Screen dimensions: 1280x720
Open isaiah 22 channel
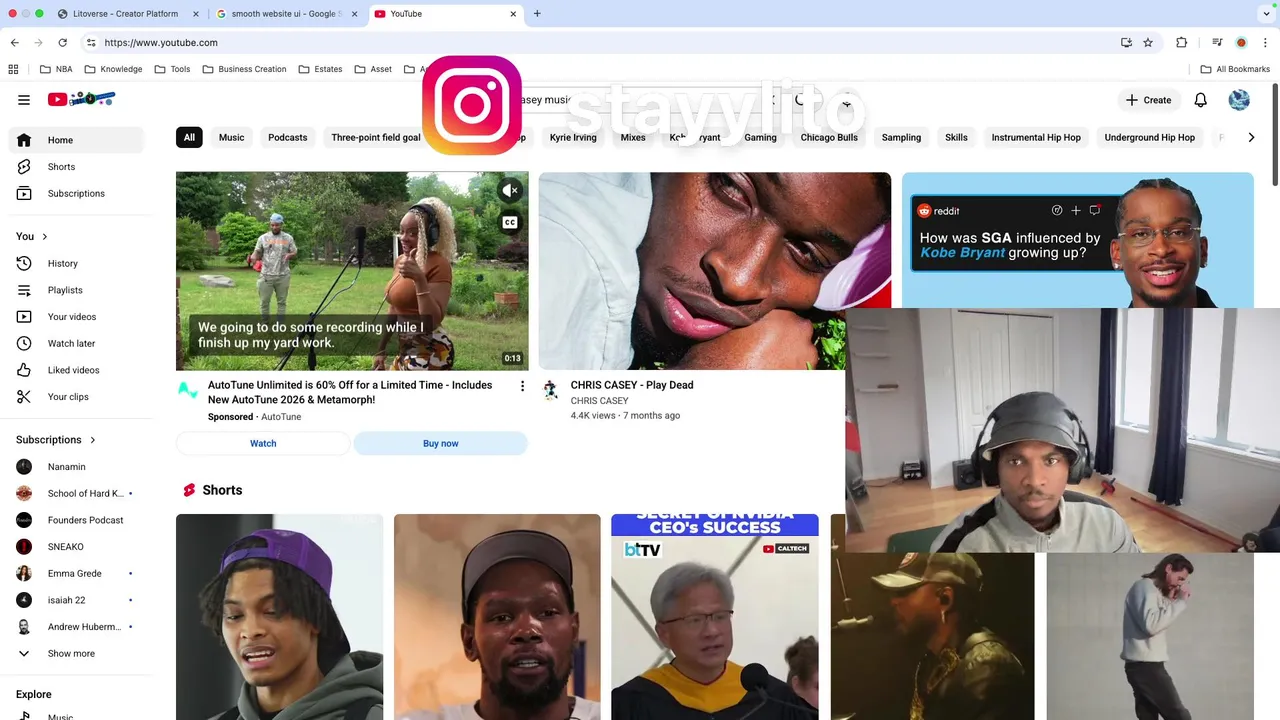tap(76, 600)
